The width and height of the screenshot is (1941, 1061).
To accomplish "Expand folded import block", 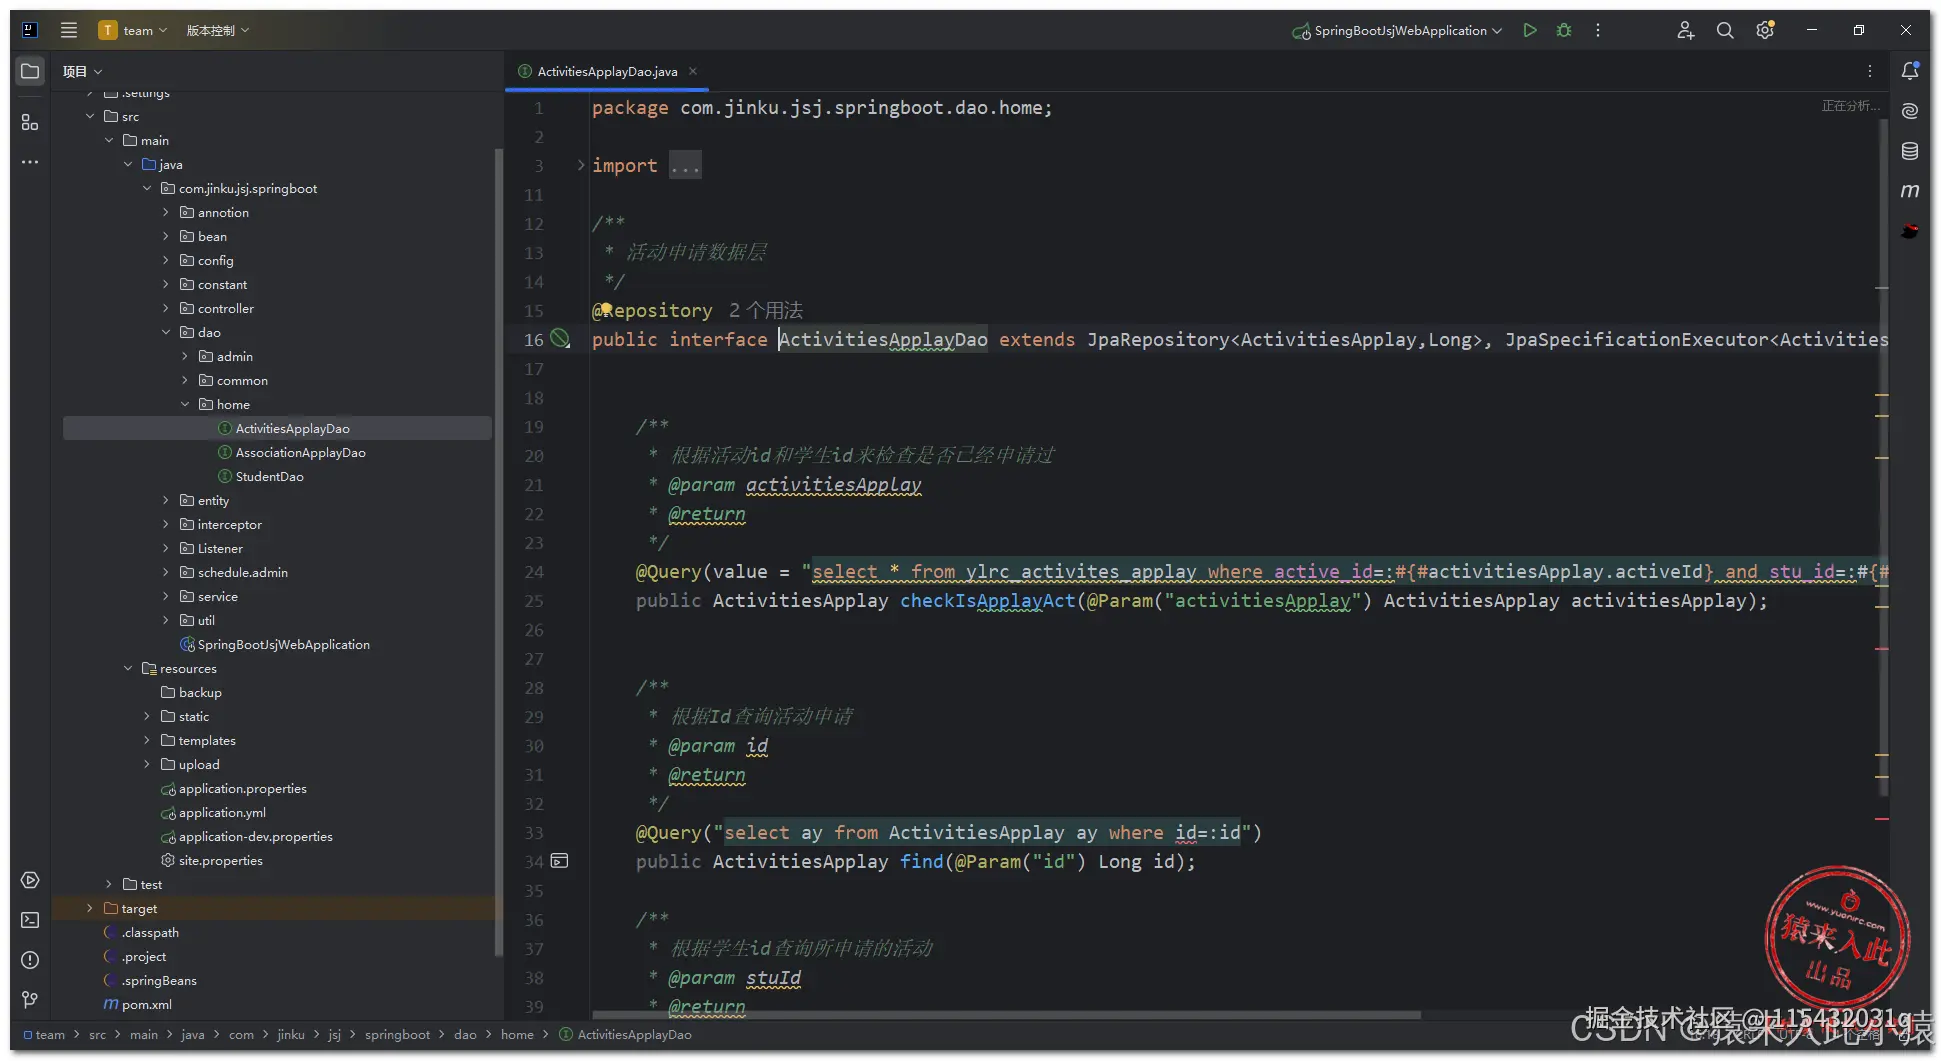I will coord(580,165).
